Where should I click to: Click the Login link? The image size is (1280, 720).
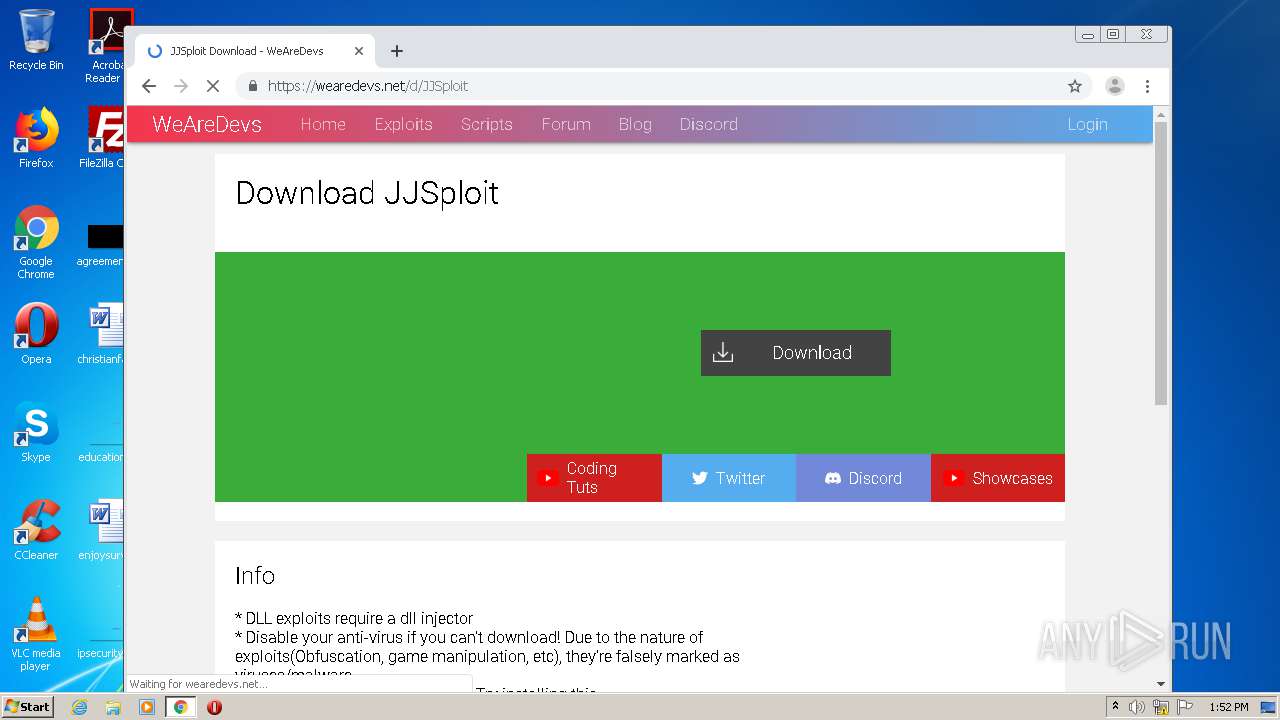[x=1087, y=124]
